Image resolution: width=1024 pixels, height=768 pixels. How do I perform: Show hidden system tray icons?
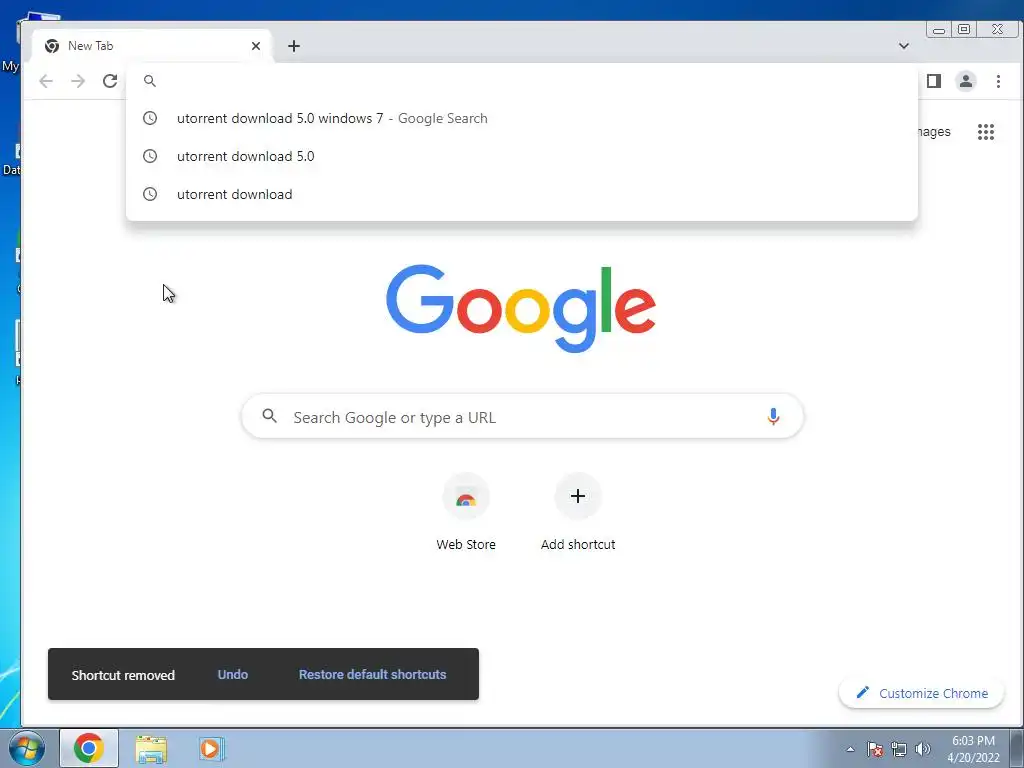point(850,749)
